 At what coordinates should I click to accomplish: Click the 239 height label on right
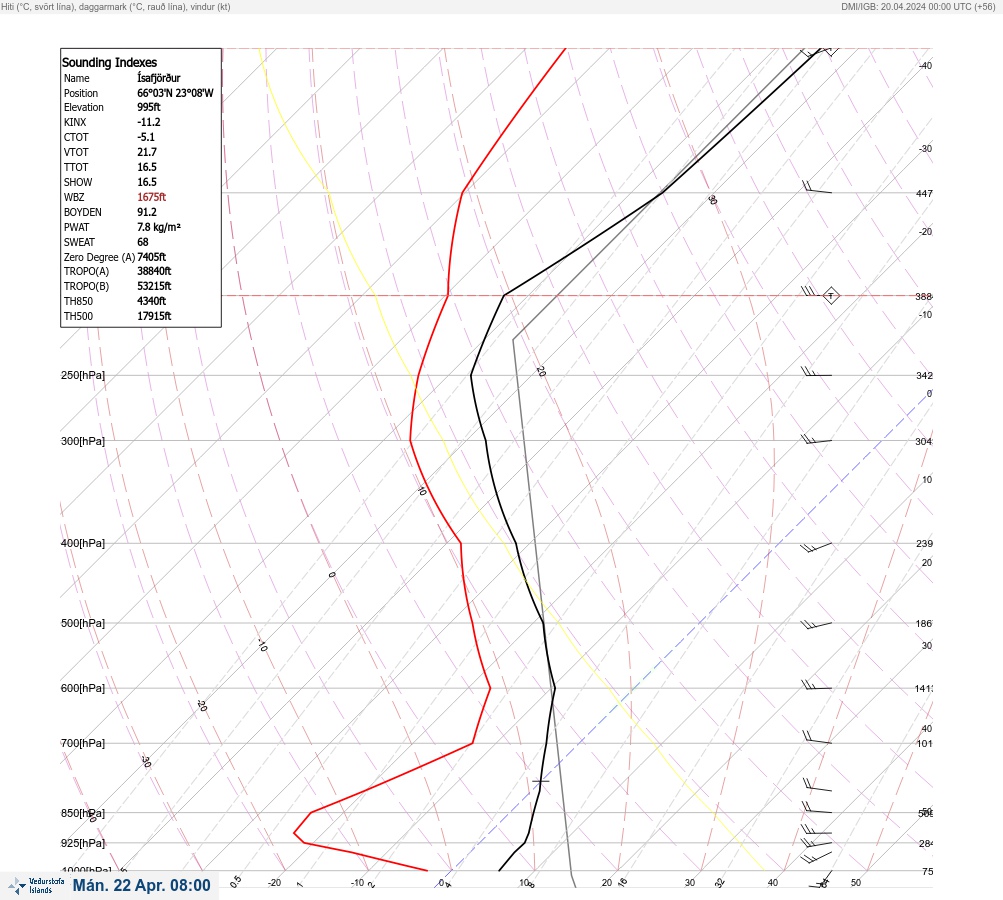(924, 544)
